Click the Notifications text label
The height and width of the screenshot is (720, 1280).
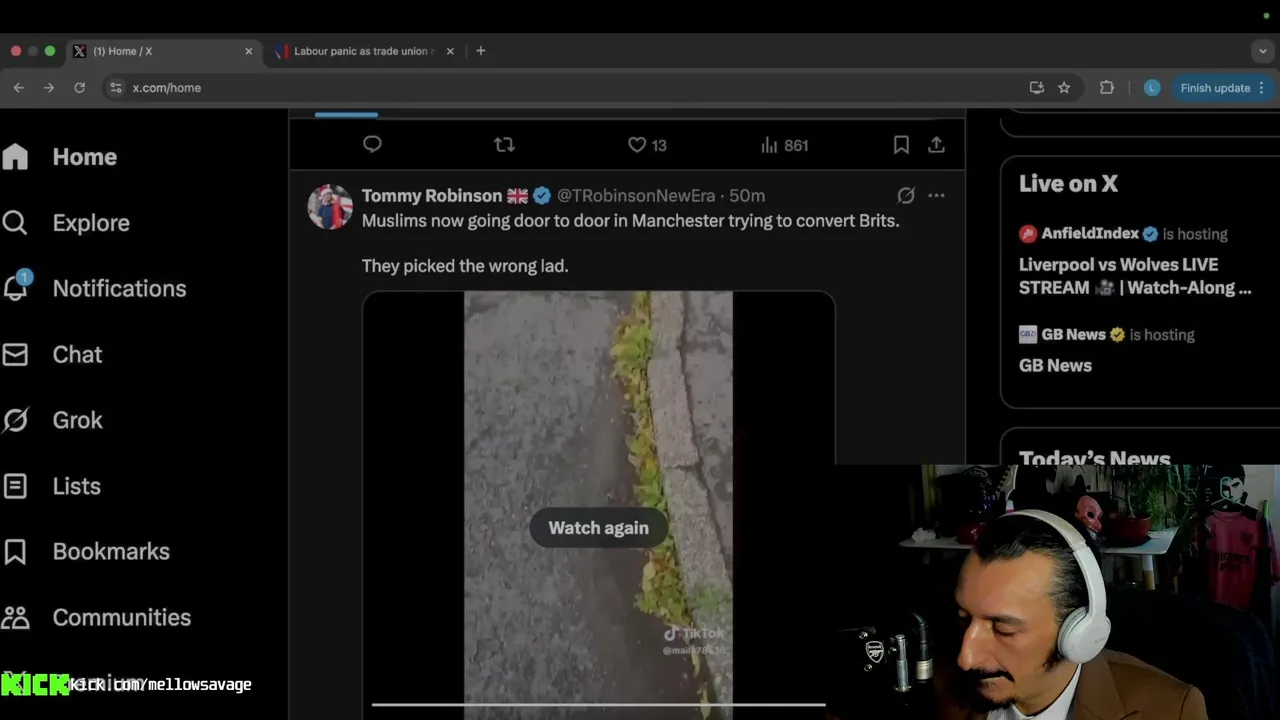(x=119, y=288)
